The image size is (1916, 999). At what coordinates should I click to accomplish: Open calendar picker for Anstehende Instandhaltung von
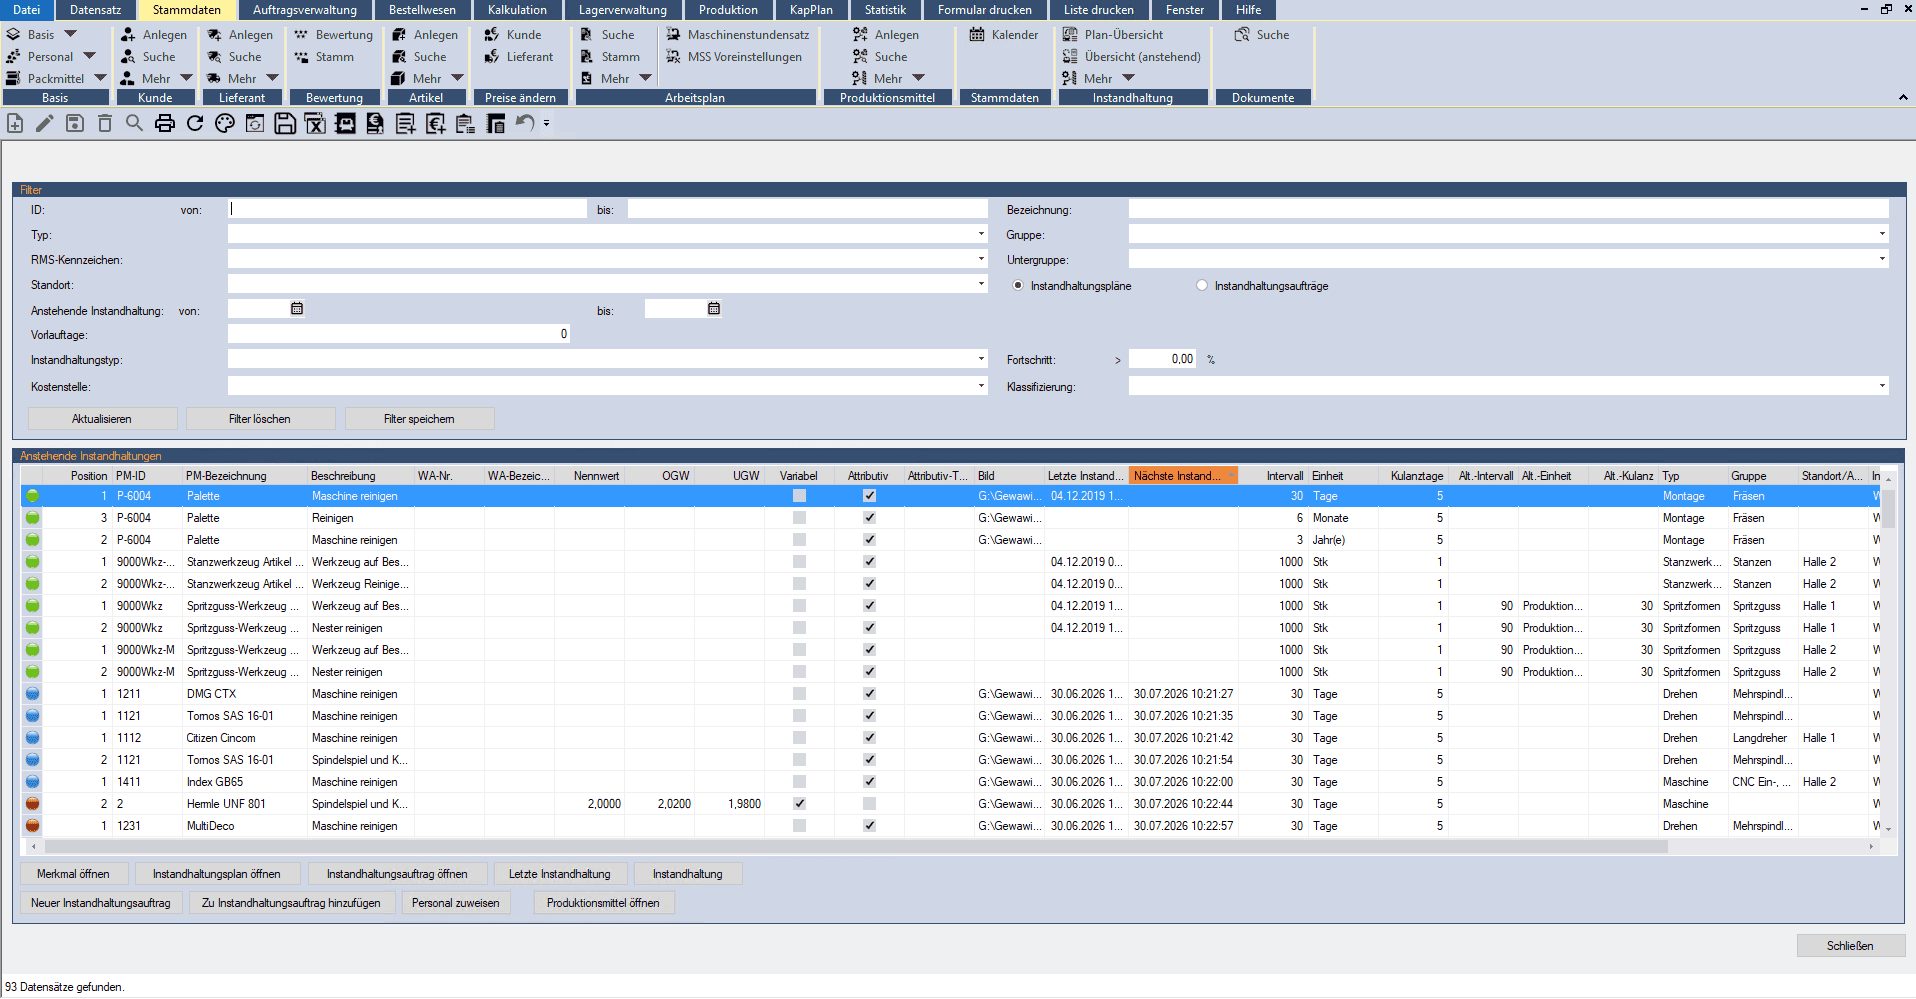pos(297,309)
